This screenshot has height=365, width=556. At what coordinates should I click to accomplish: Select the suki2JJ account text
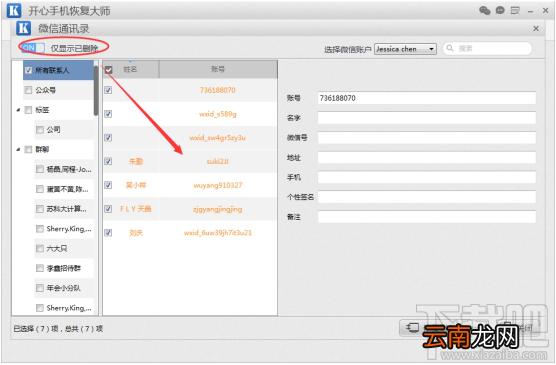[x=218, y=161]
